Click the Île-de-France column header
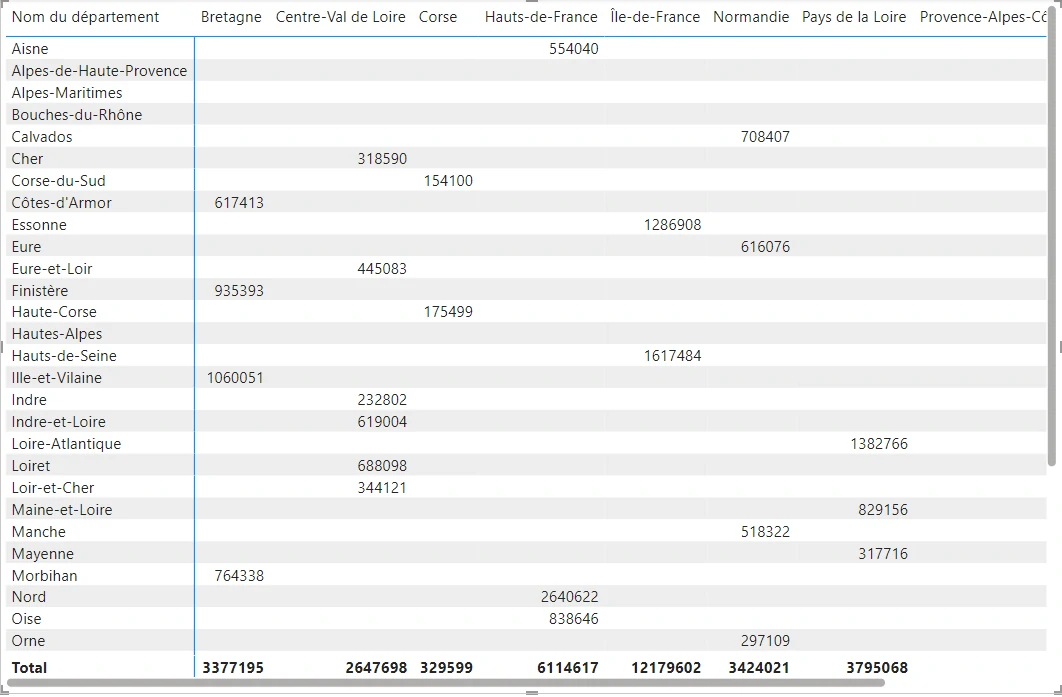This screenshot has width=1062, height=697. [x=655, y=17]
